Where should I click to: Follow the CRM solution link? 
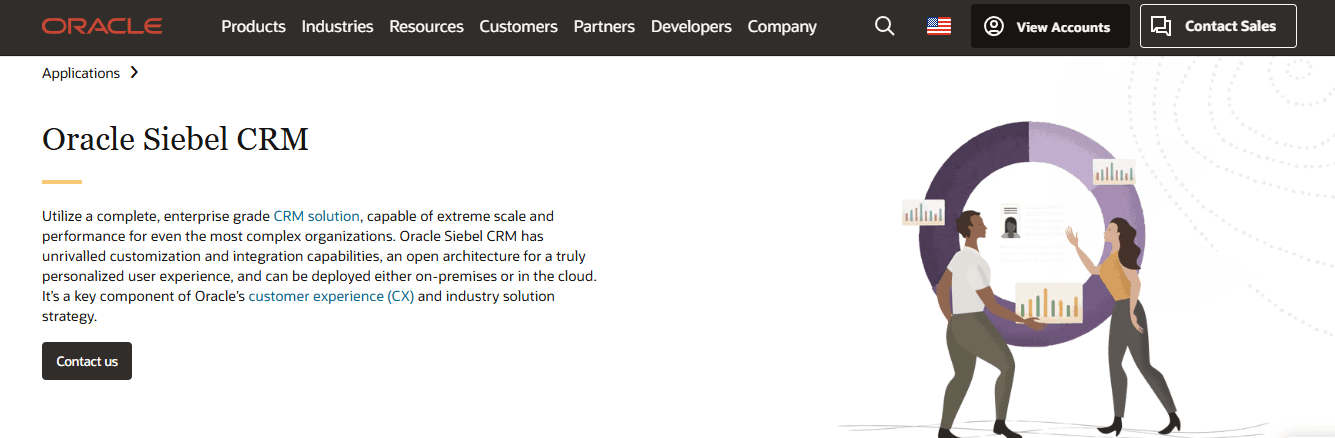coord(316,216)
